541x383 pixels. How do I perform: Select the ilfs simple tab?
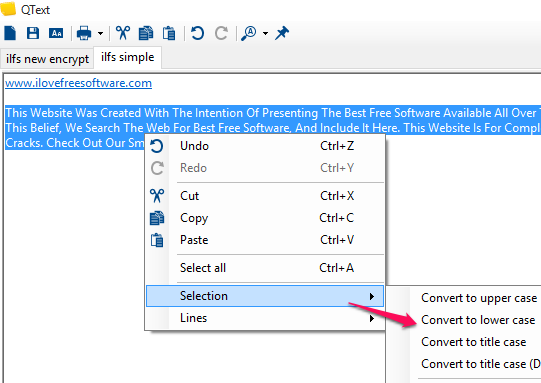[127, 57]
